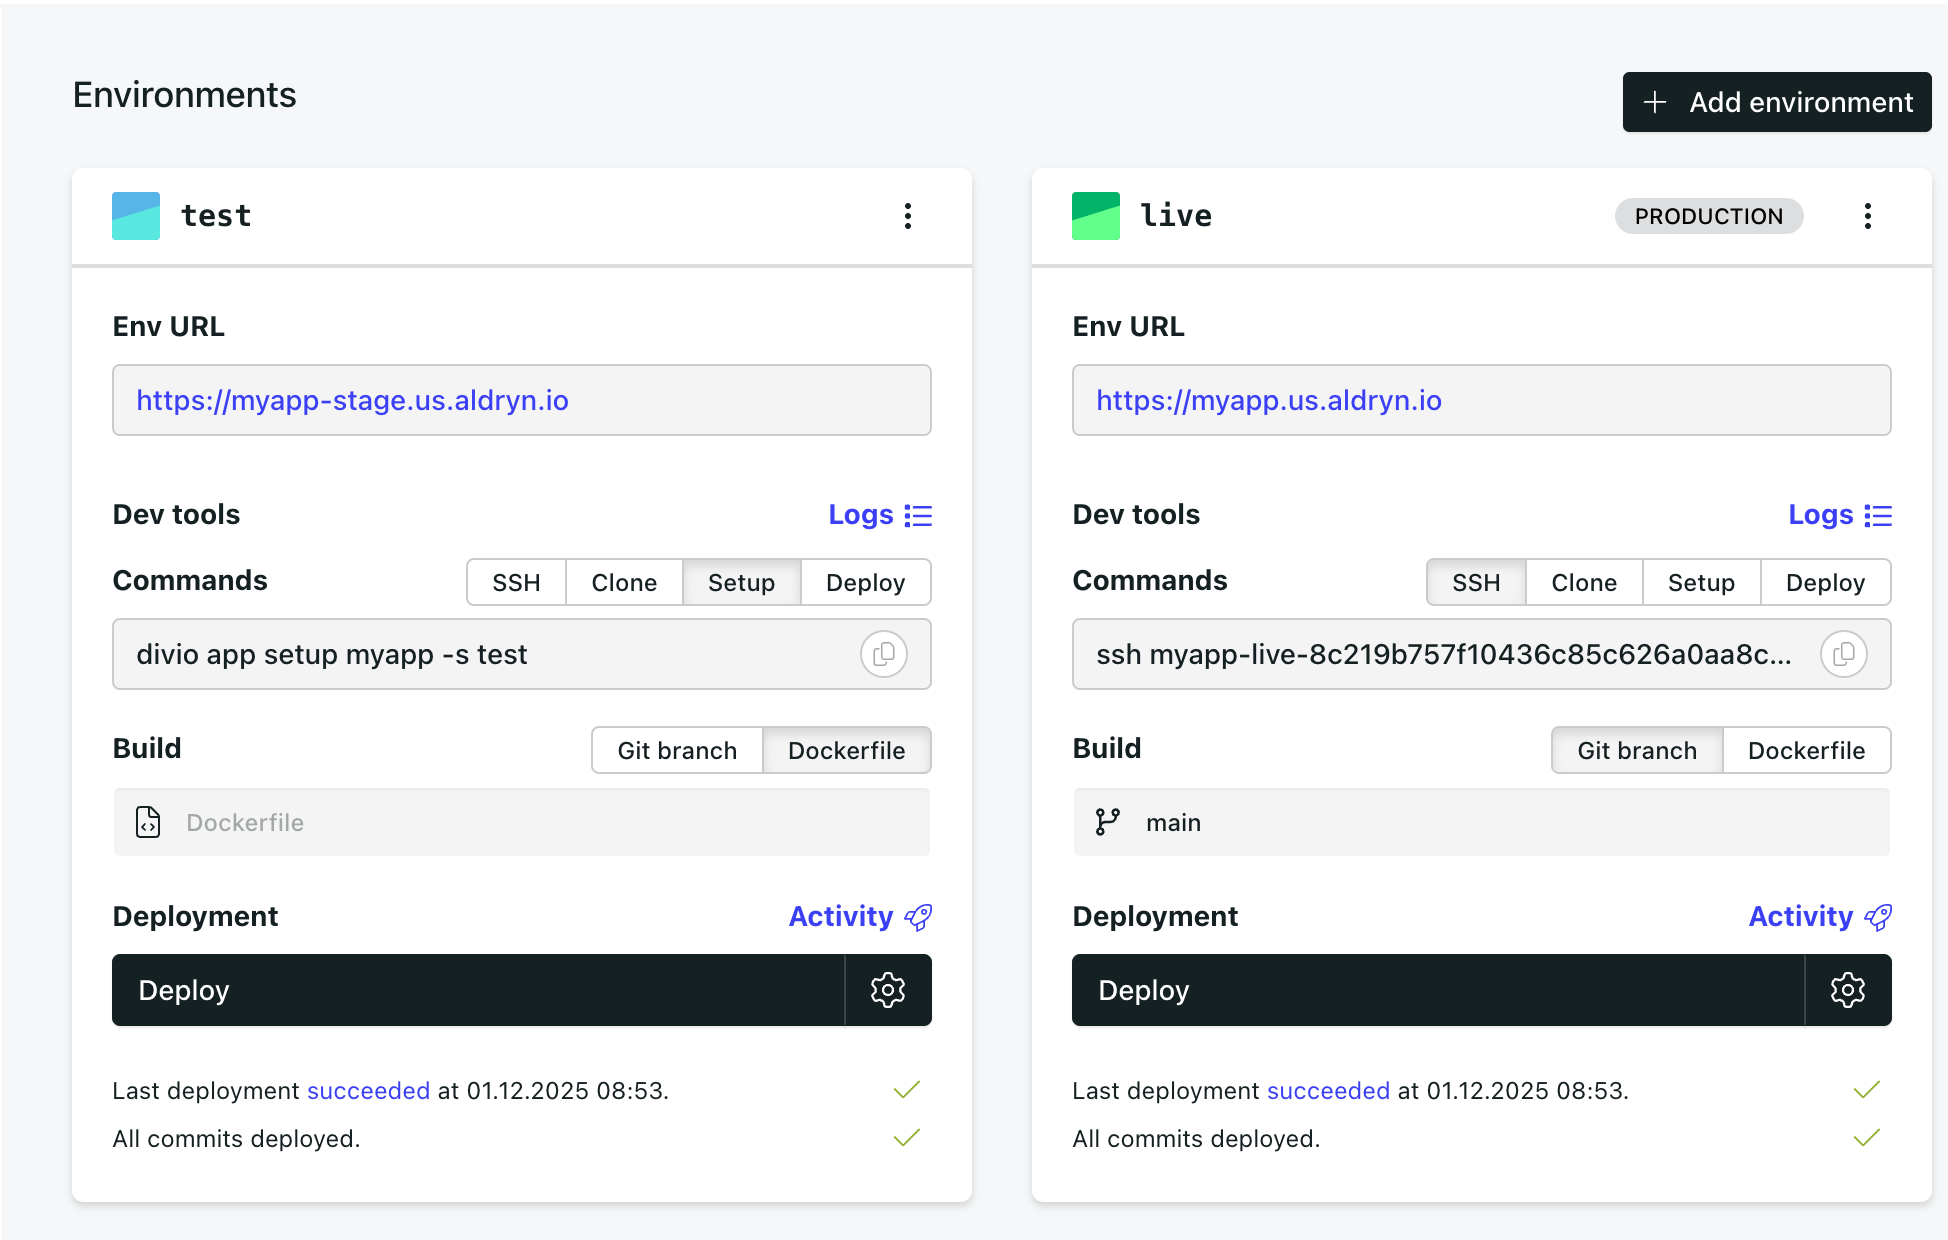Open deployment settings gear for live environment
This screenshot has height=1240, width=1948.
pyautogui.click(x=1847, y=990)
